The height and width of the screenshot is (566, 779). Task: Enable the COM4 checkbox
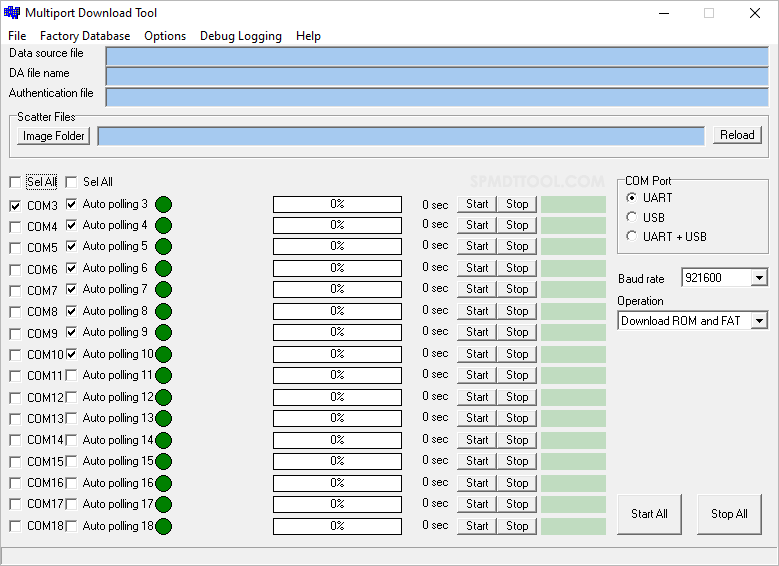15,227
